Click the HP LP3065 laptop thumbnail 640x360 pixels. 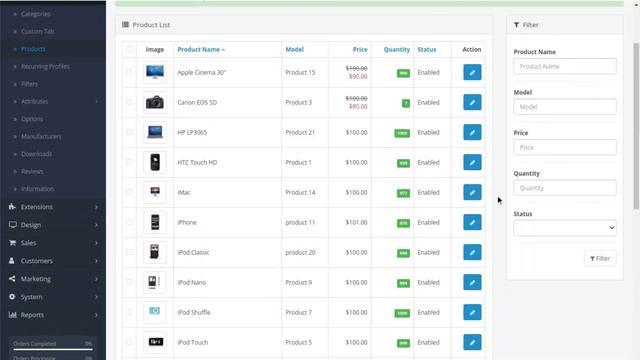[x=155, y=132]
